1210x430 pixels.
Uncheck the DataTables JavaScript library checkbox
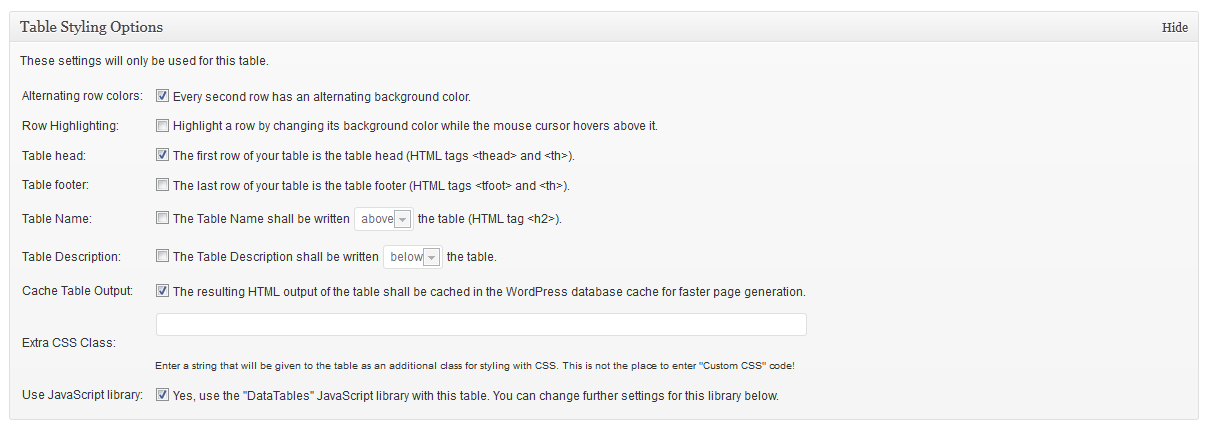(x=162, y=395)
